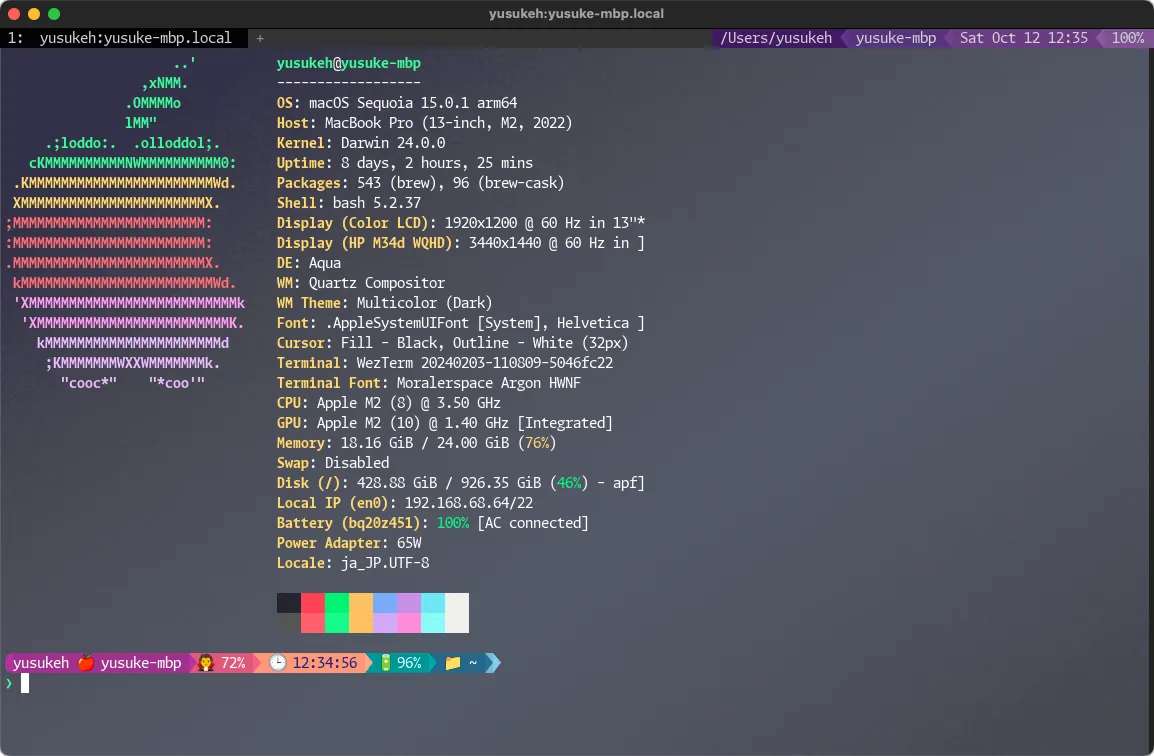Click the battery icon next to 96%

(x=386, y=663)
